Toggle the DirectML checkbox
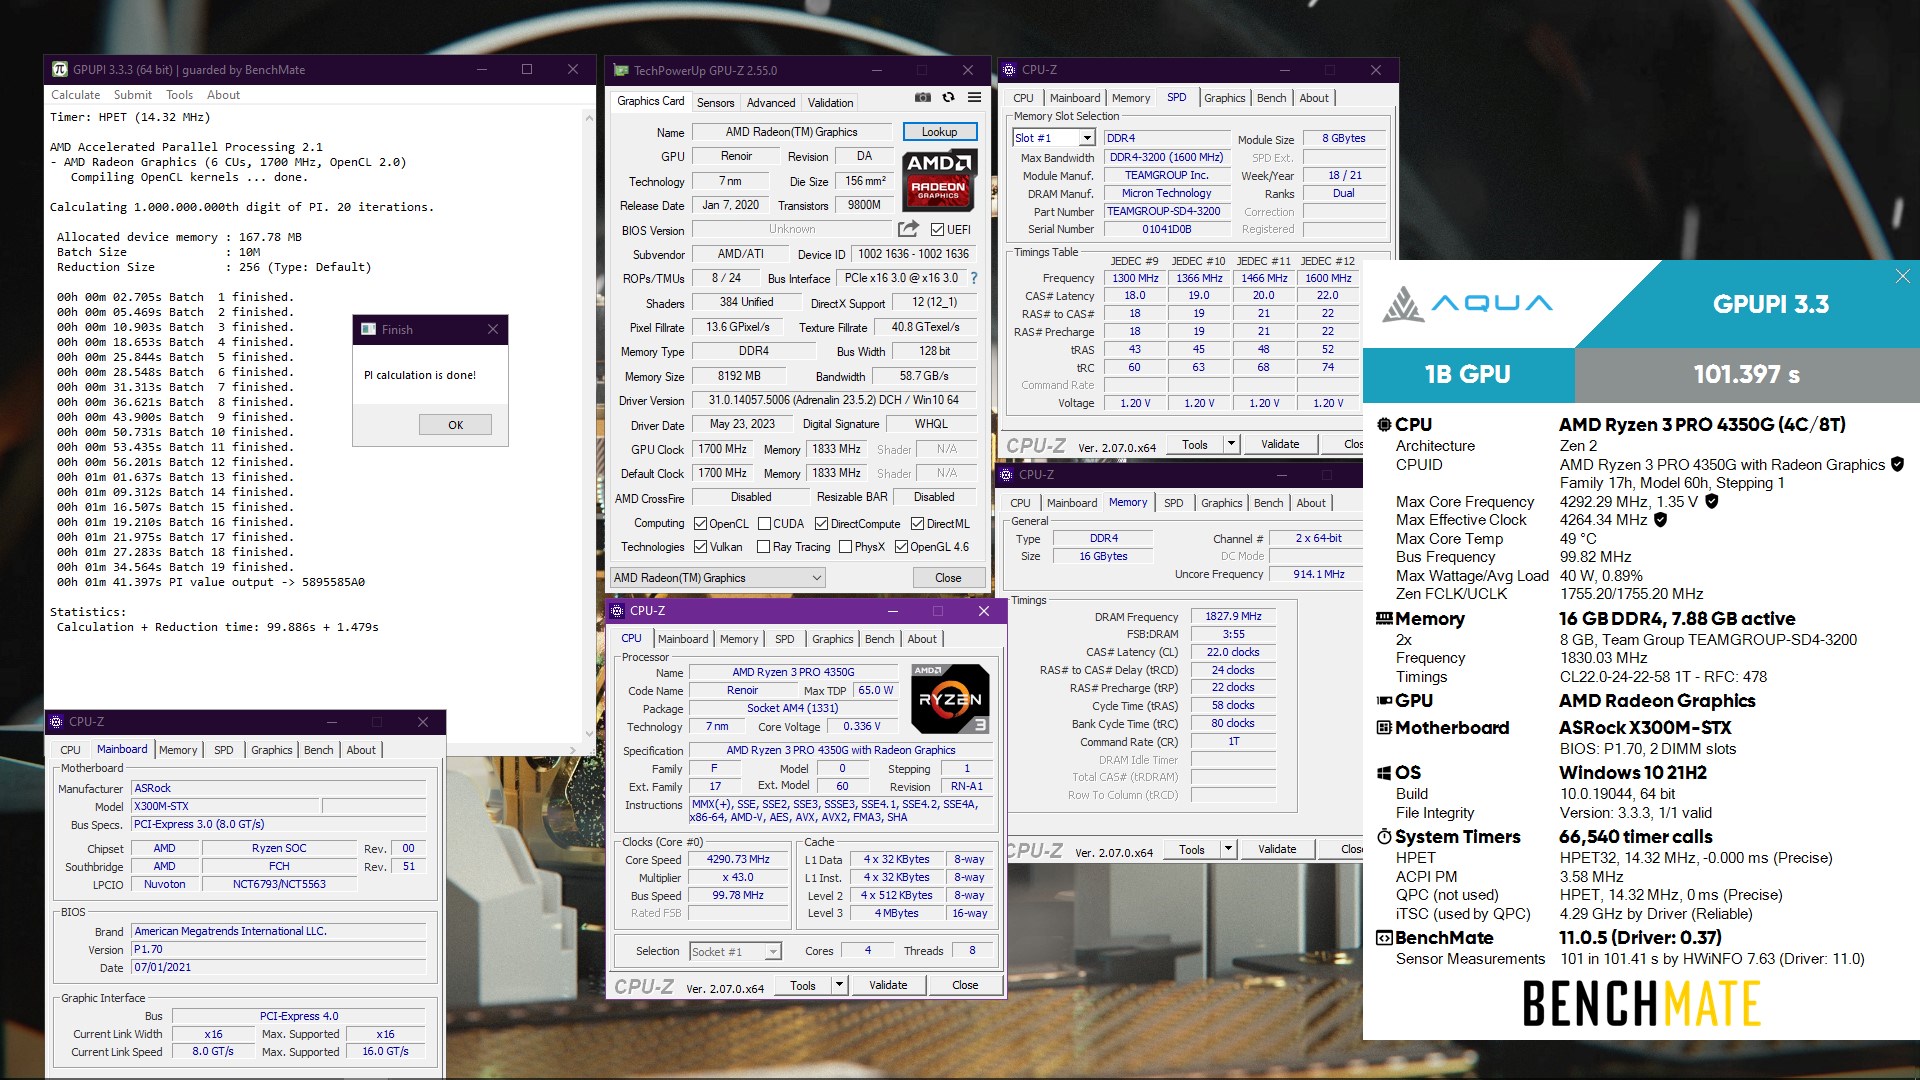The image size is (1920, 1080). pos(917,524)
